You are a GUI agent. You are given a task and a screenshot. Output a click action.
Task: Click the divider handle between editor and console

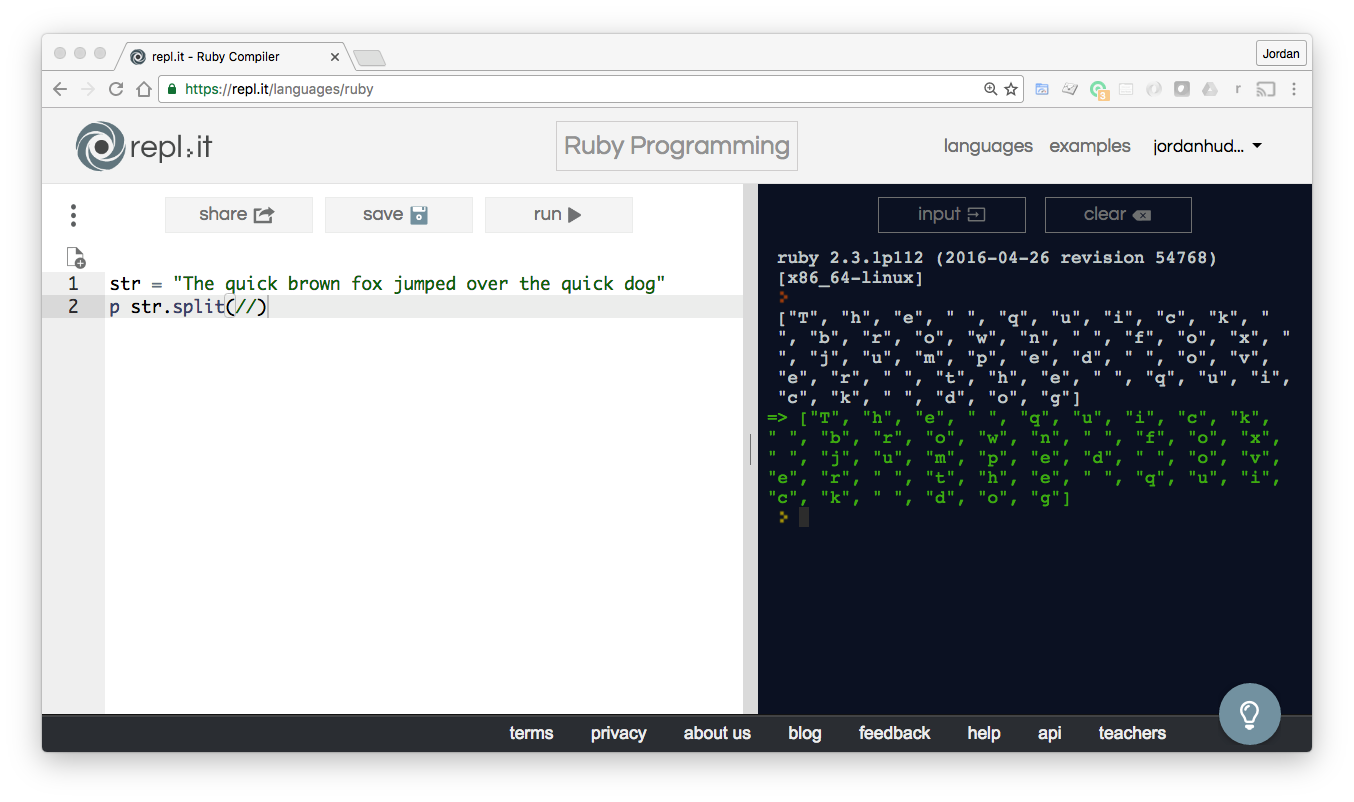click(750, 449)
